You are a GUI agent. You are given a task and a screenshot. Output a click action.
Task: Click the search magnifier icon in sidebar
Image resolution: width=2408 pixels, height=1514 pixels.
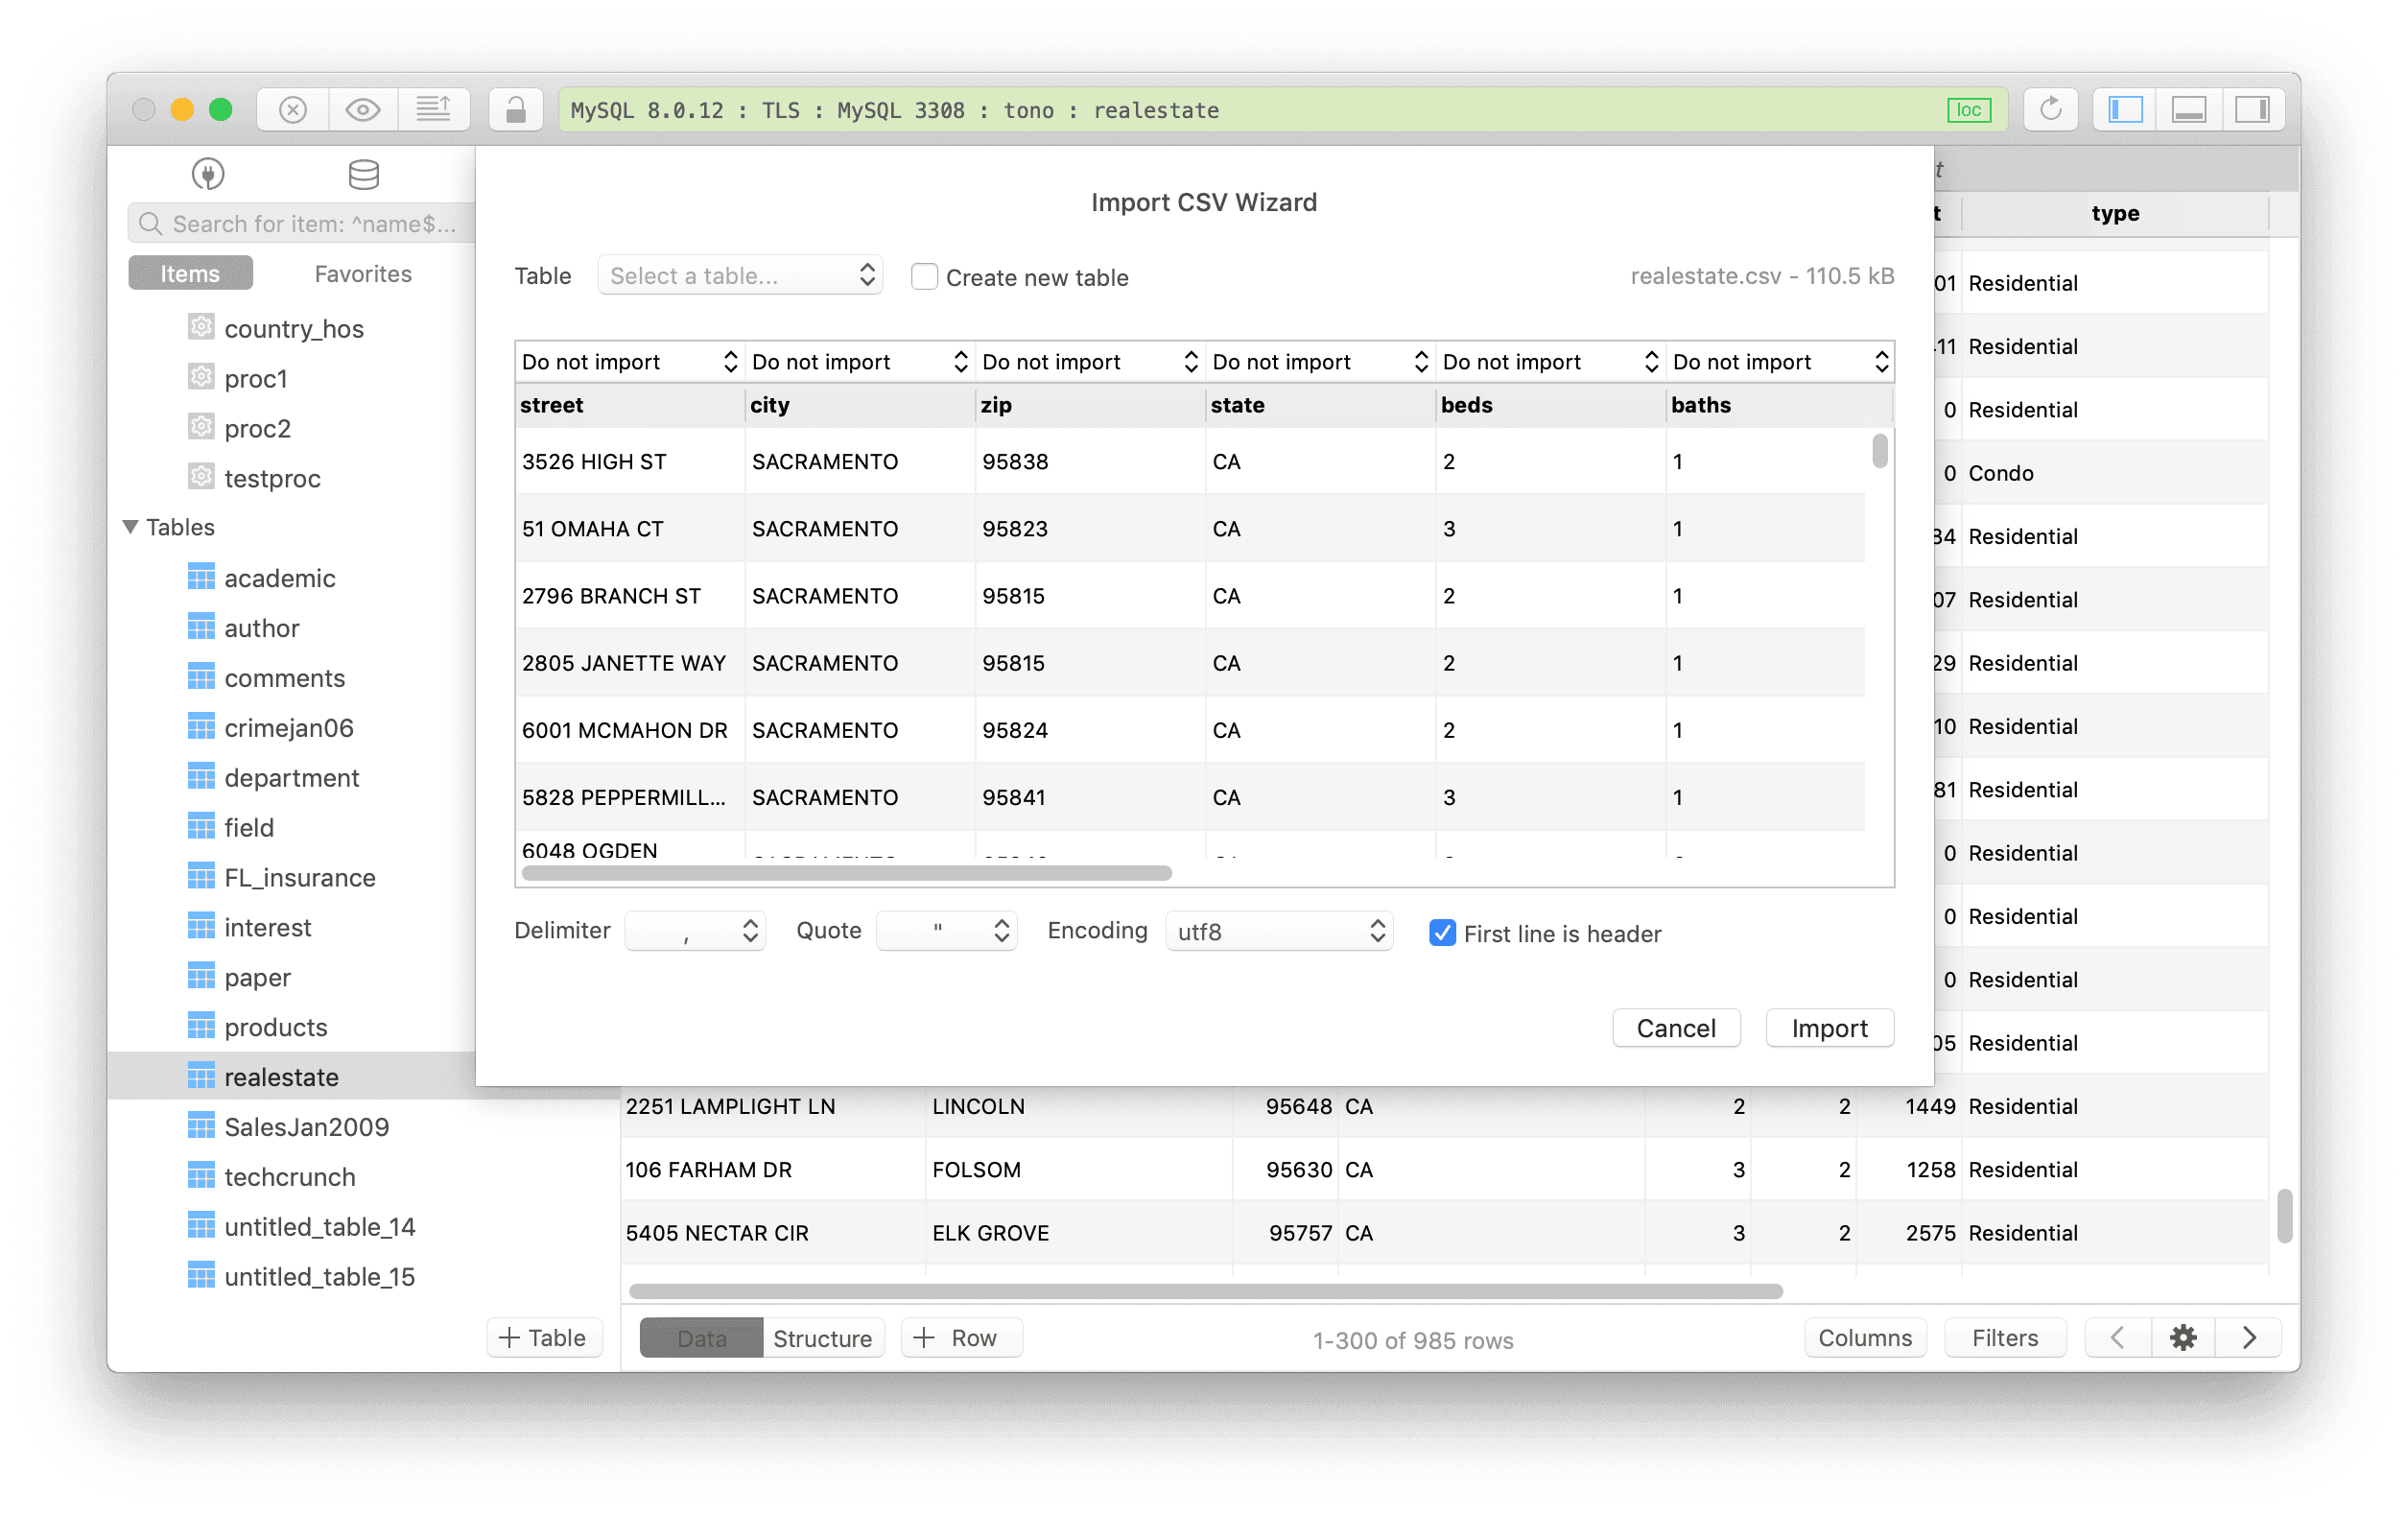click(151, 223)
